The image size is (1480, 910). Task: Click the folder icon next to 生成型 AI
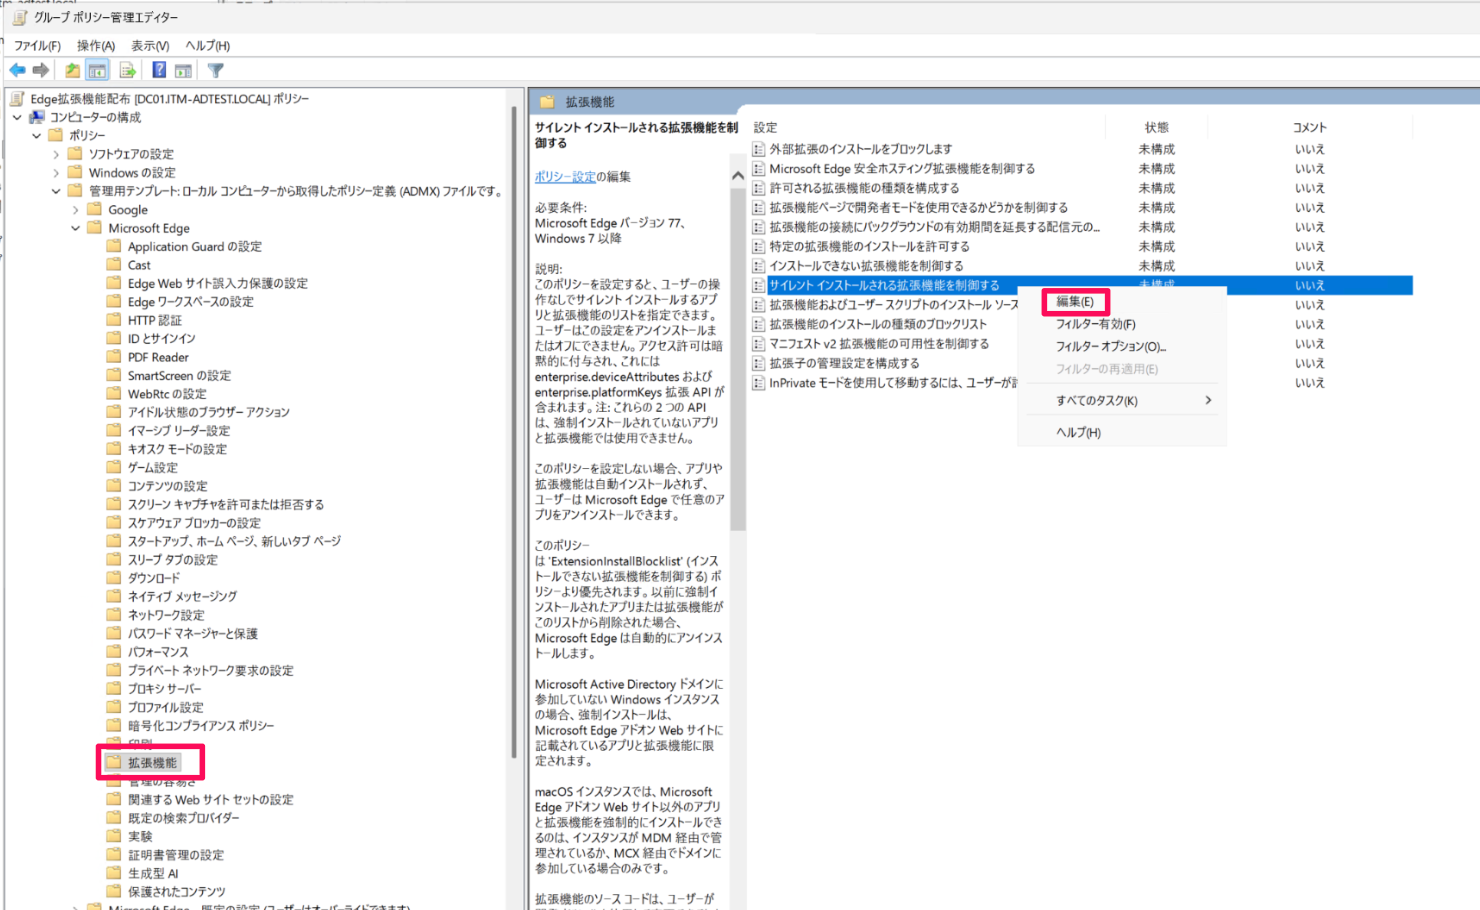114,873
